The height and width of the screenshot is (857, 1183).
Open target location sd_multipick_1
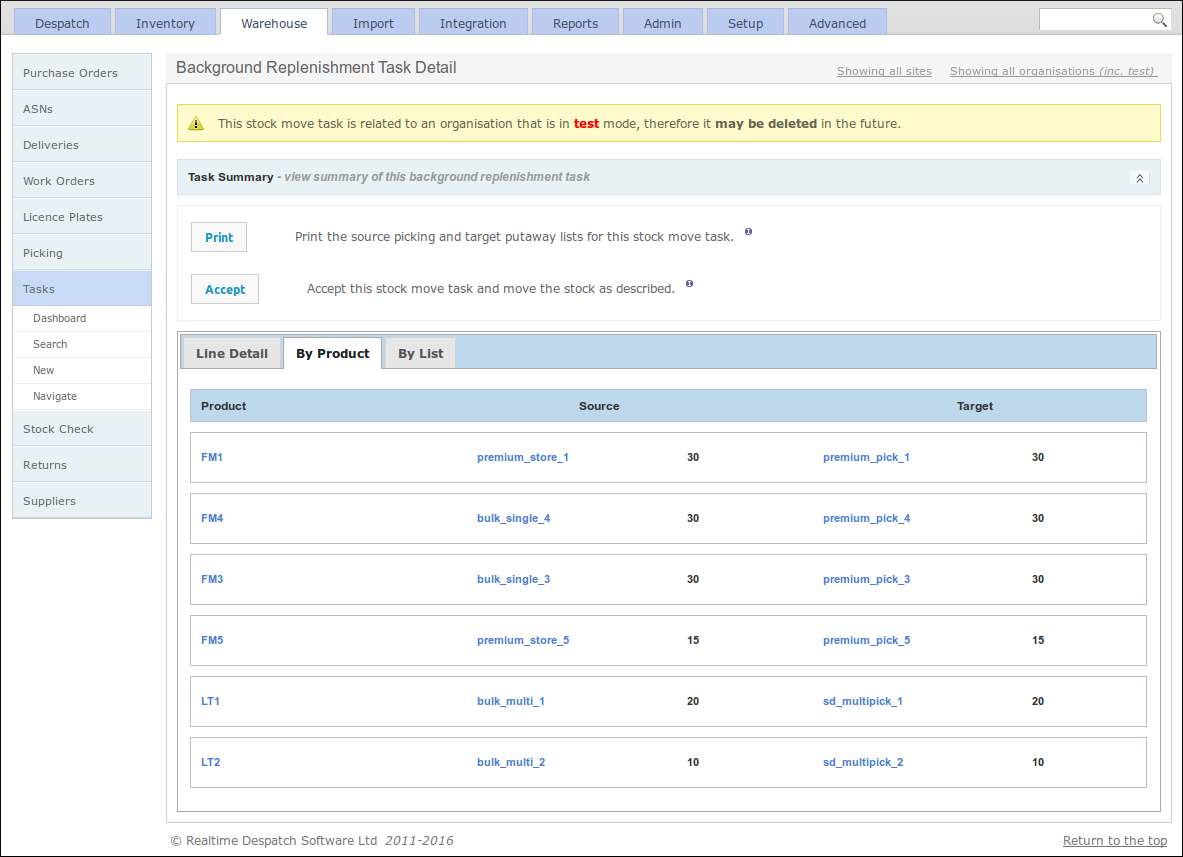pyautogui.click(x=863, y=702)
